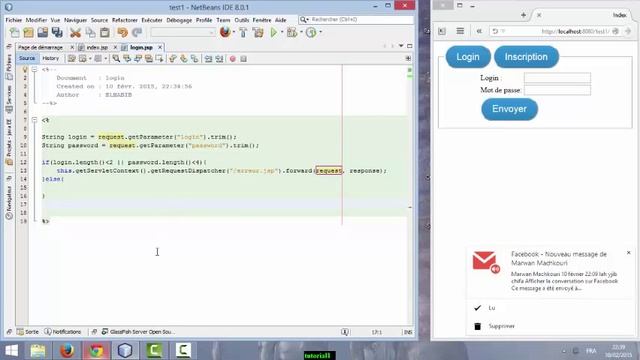The width and height of the screenshot is (640, 360).
Task: Open the Source menu
Action: tap(99, 20)
